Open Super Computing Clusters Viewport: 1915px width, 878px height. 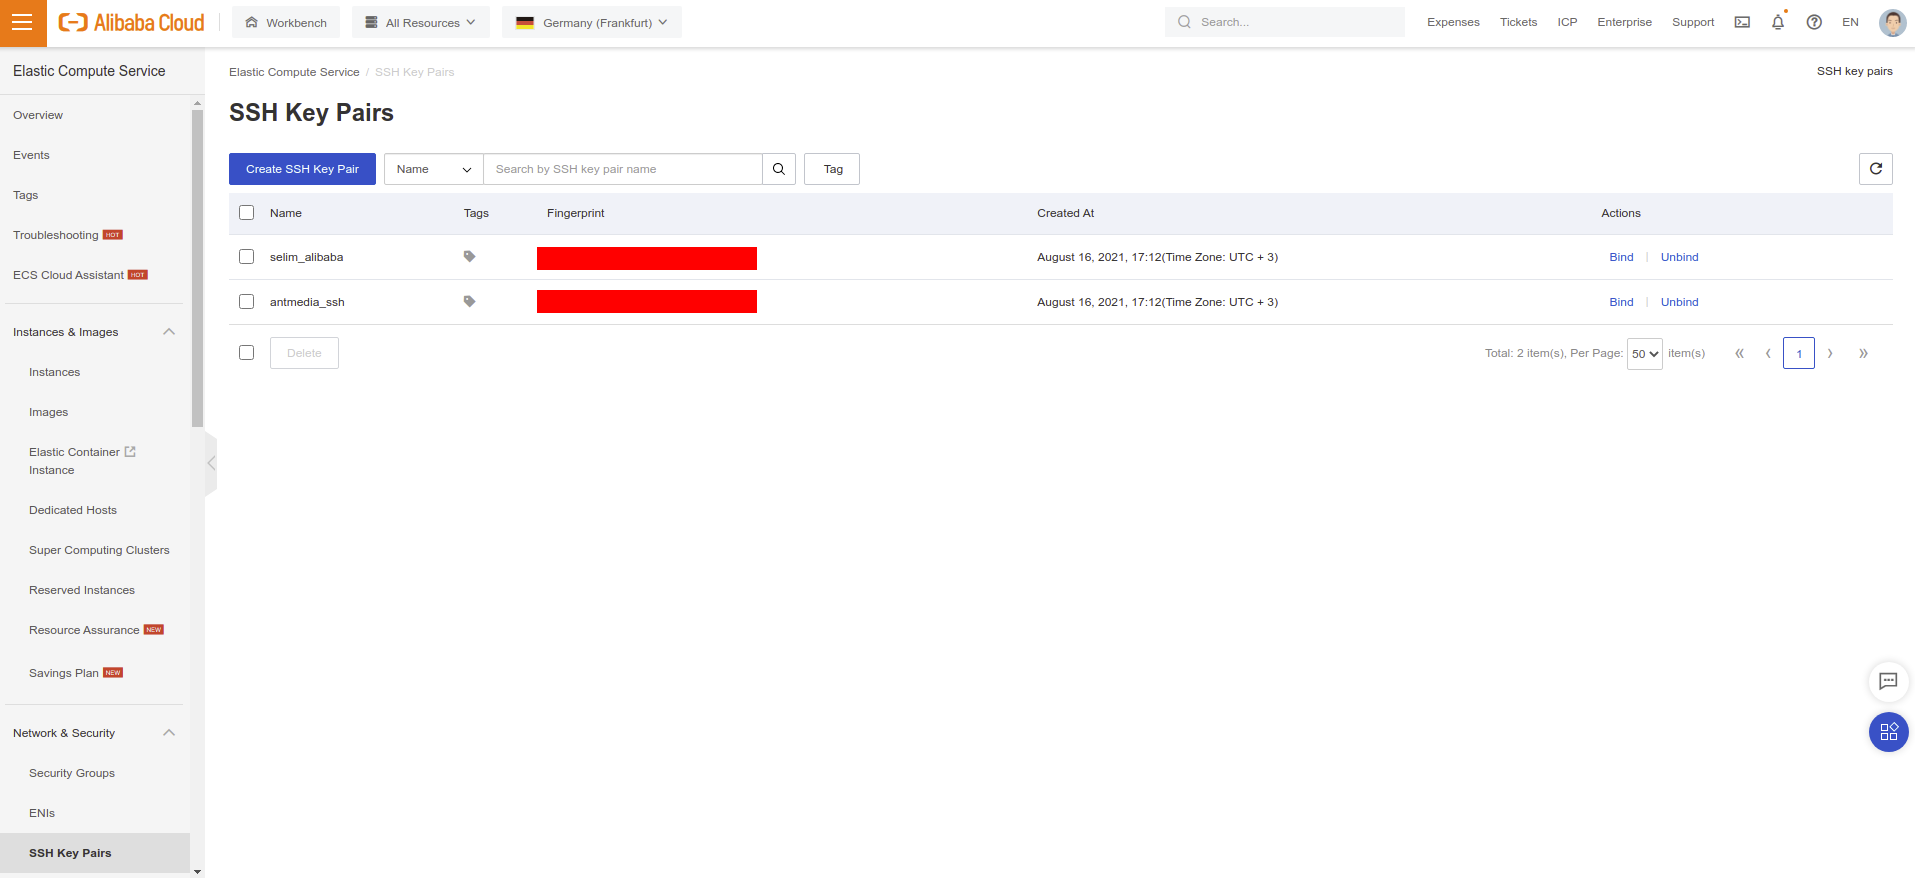[99, 550]
